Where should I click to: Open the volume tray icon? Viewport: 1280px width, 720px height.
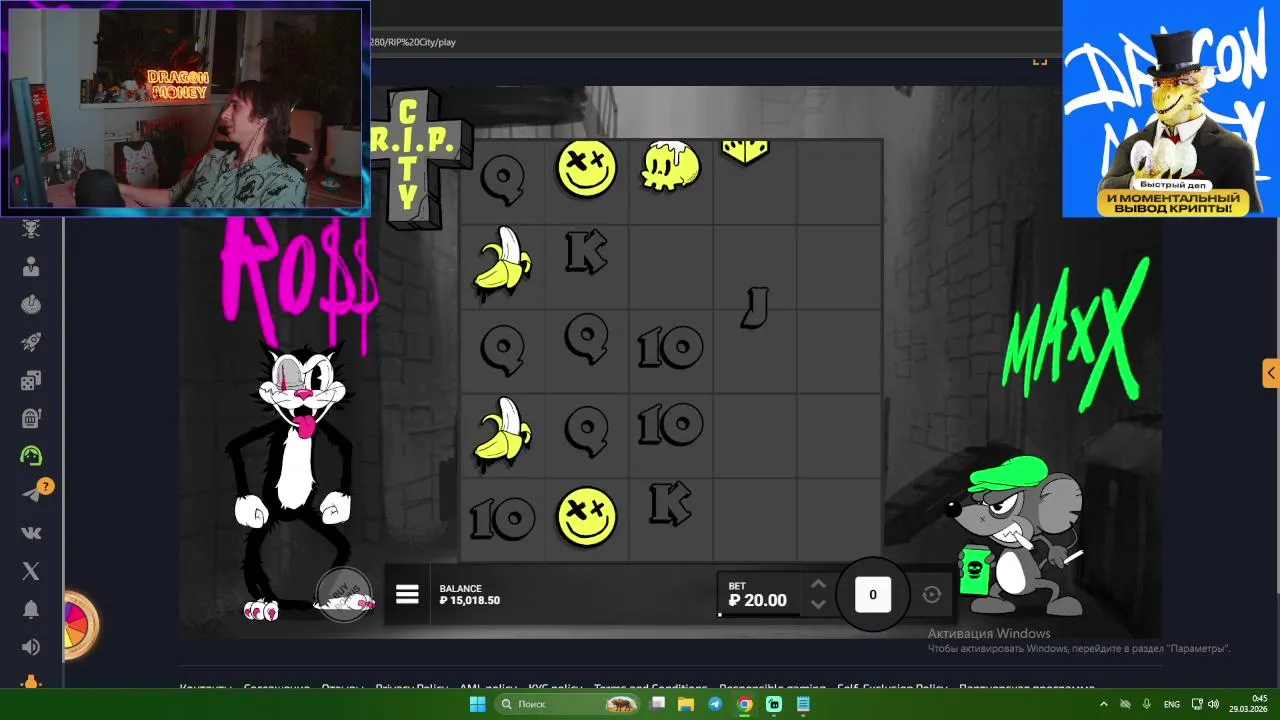point(1213,704)
